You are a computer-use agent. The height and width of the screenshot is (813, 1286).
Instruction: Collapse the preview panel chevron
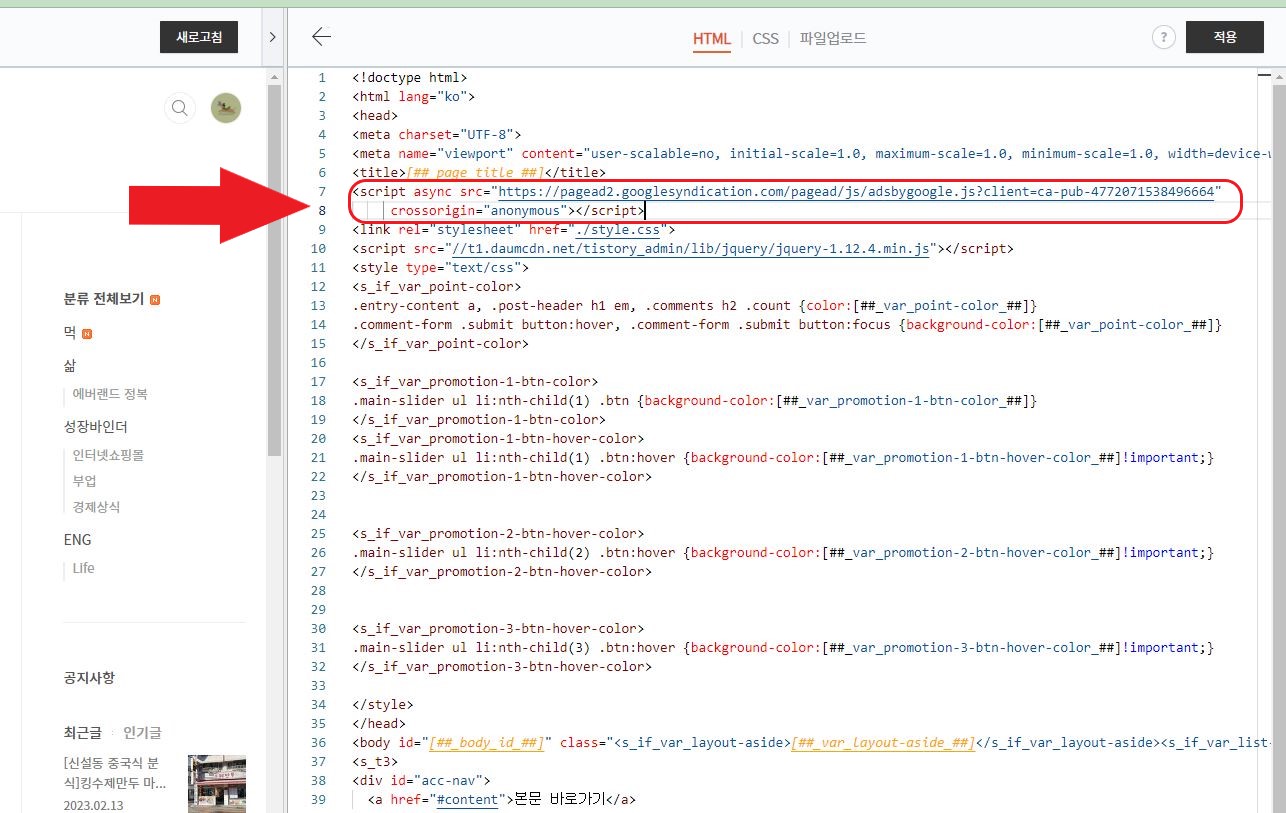point(273,37)
